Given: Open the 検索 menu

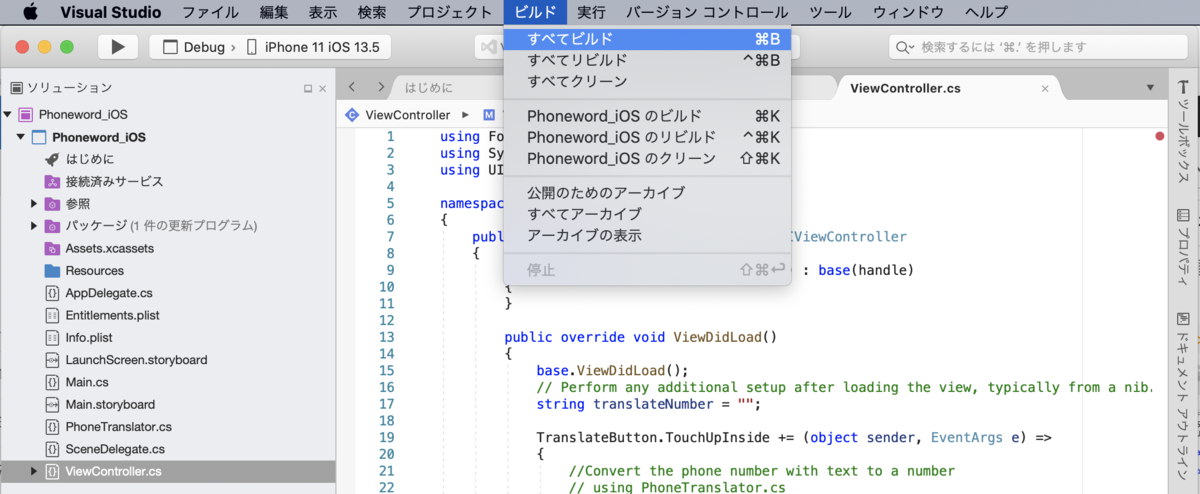Looking at the screenshot, I should click(372, 12).
